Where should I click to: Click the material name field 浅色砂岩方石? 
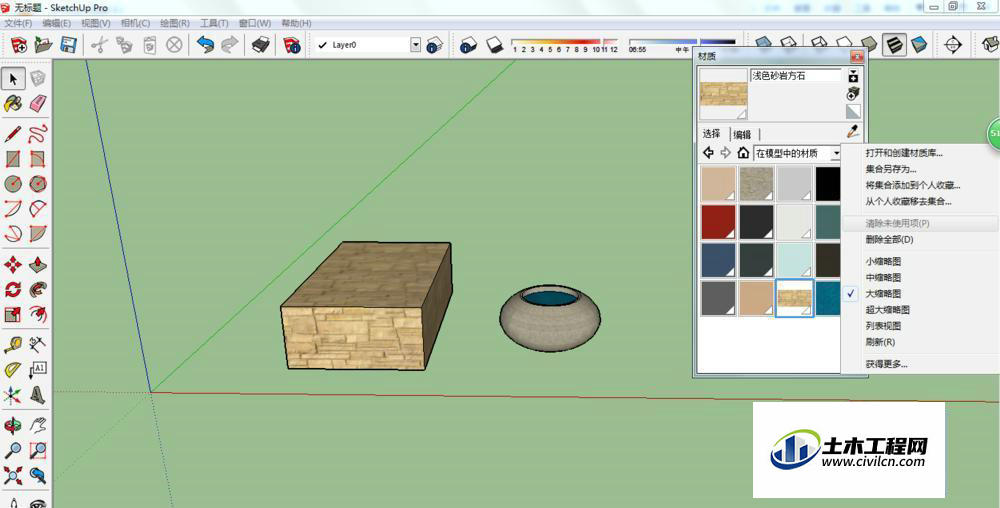795,75
